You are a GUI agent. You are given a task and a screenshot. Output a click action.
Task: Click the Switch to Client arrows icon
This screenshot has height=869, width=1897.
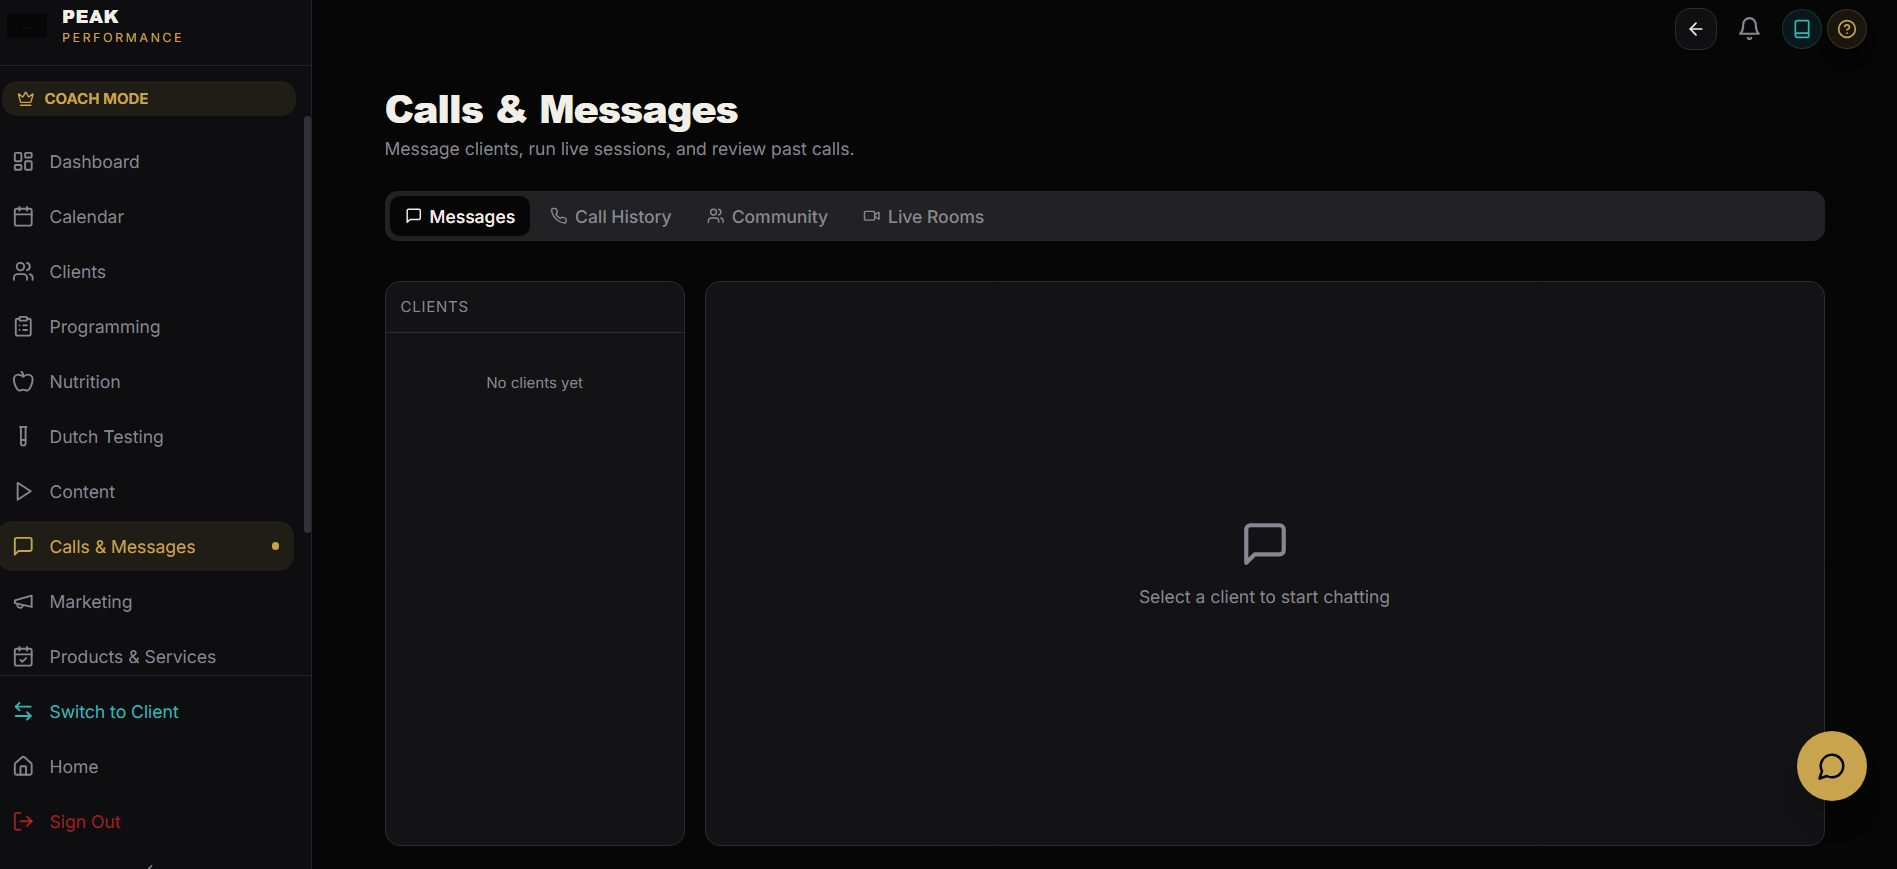point(23,712)
